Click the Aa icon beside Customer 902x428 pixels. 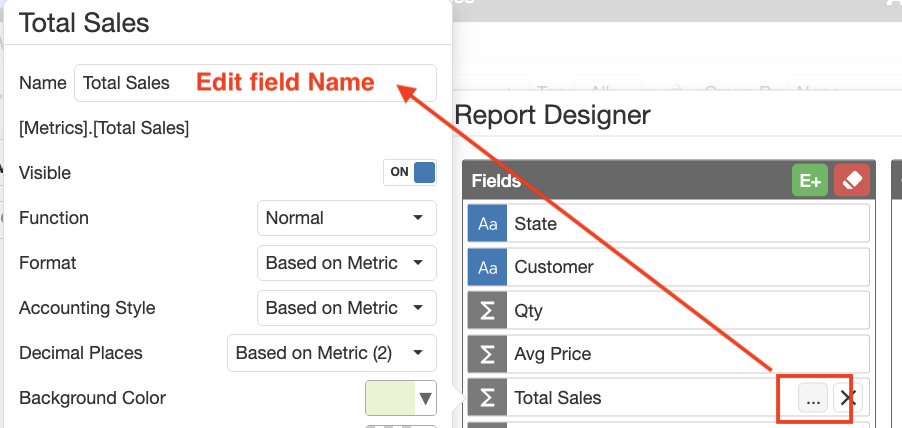(487, 267)
